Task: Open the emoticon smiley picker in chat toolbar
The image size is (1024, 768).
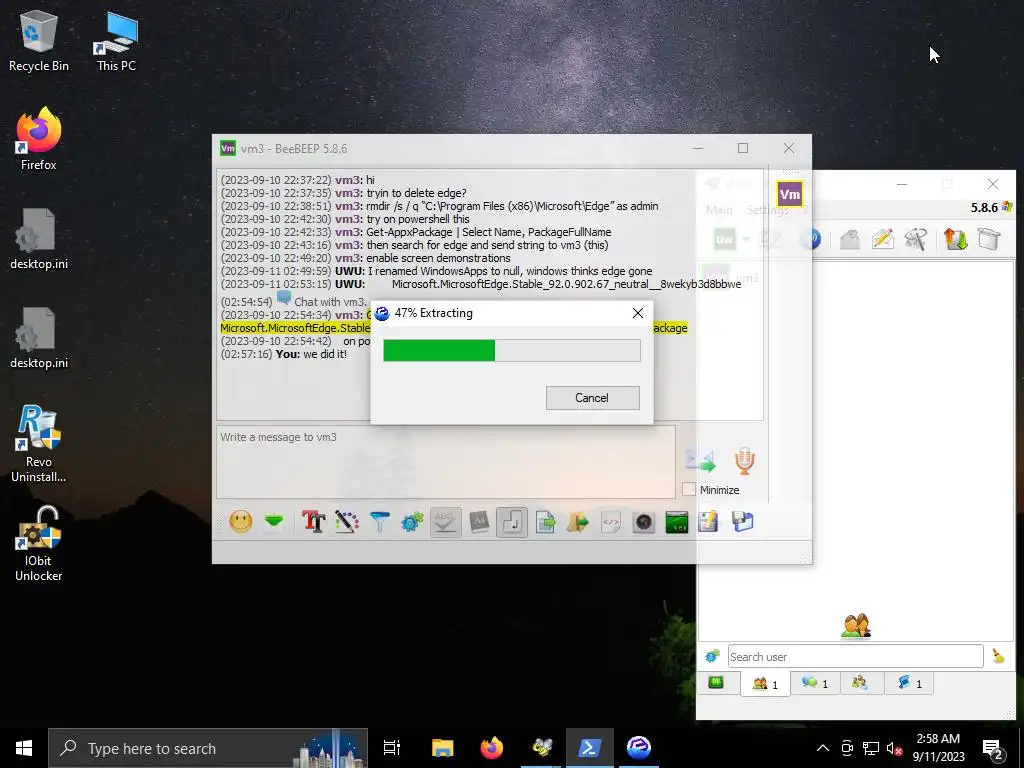Action: [x=241, y=522]
